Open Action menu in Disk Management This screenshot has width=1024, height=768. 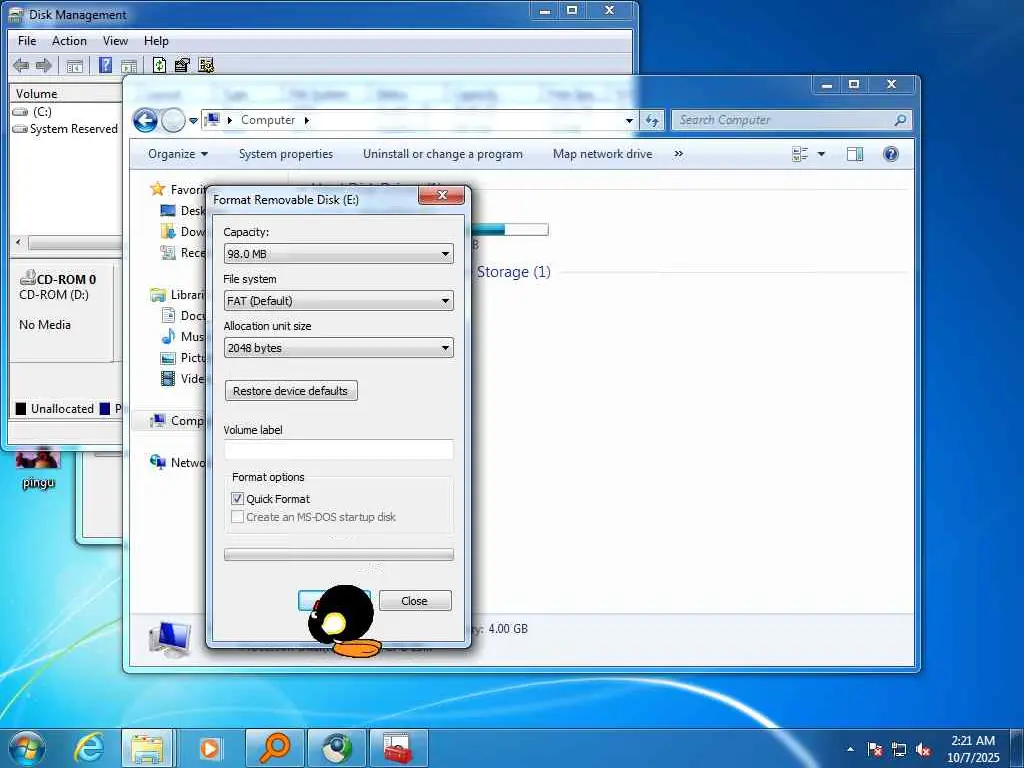point(69,40)
